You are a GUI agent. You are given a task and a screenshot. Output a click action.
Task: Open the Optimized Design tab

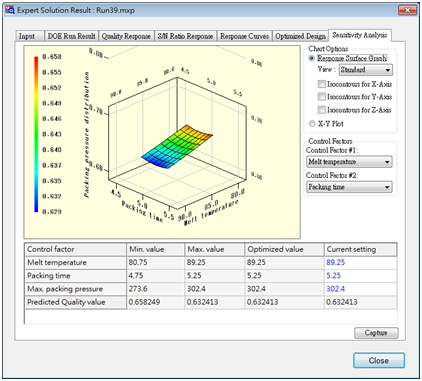click(x=300, y=36)
